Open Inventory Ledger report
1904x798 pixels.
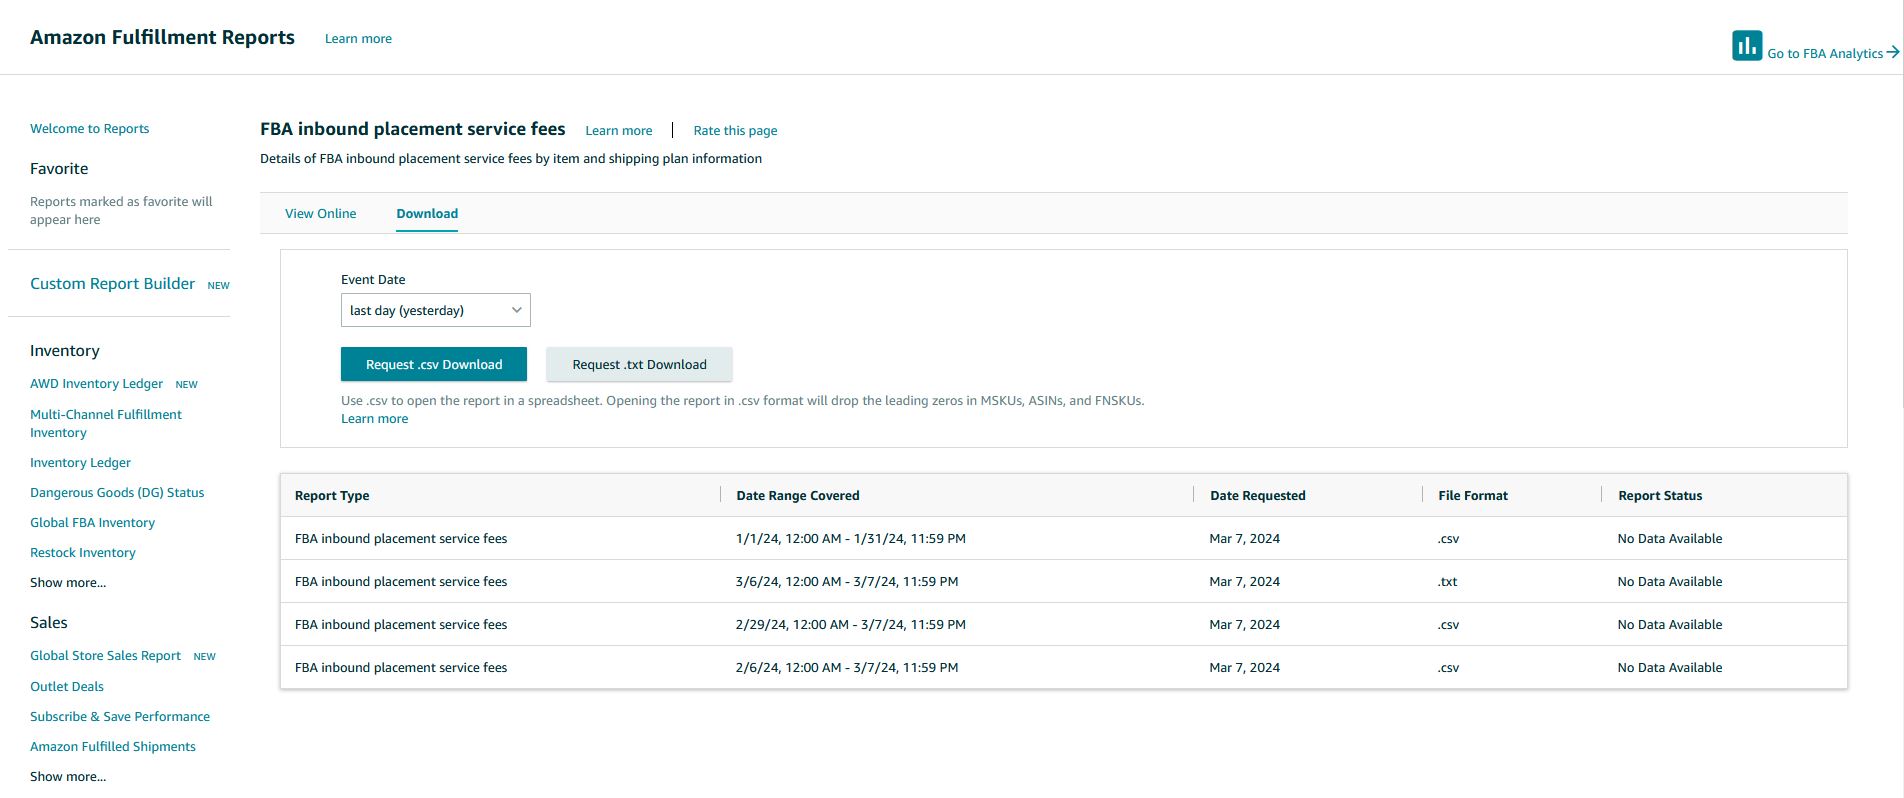80,463
